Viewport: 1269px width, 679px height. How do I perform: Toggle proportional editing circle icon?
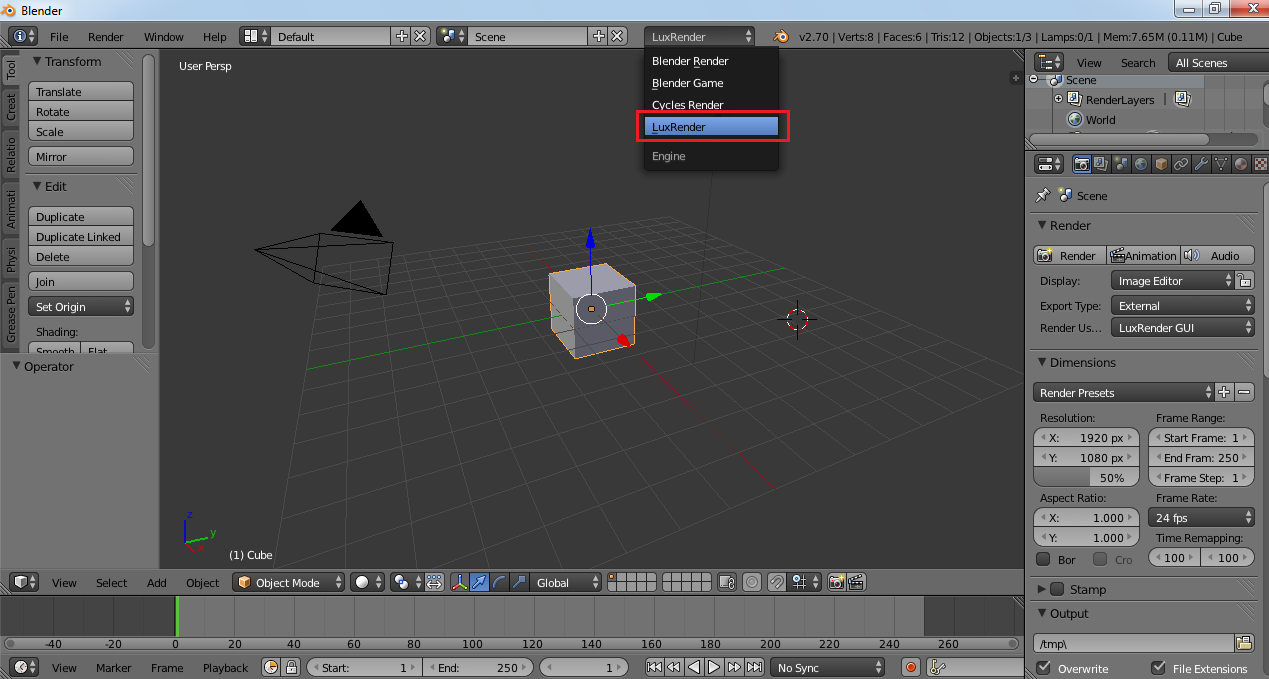click(x=751, y=582)
